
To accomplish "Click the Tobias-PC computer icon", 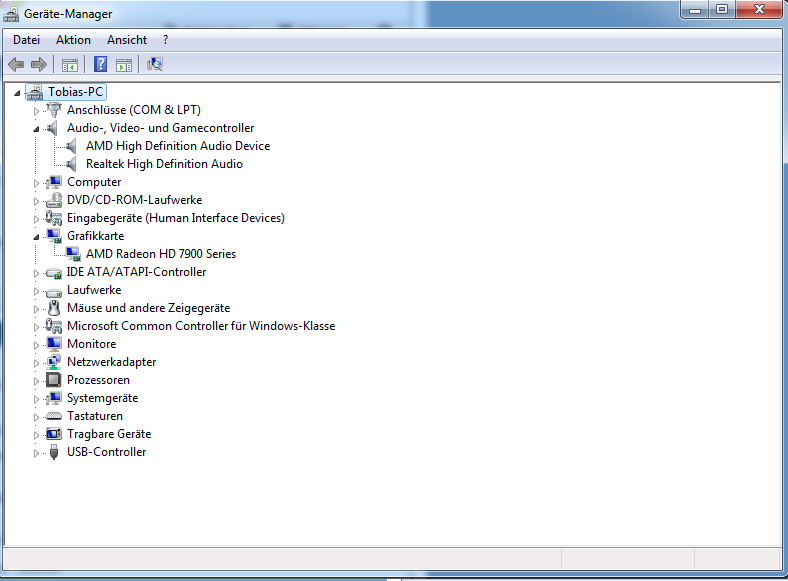I will pos(35,92).
